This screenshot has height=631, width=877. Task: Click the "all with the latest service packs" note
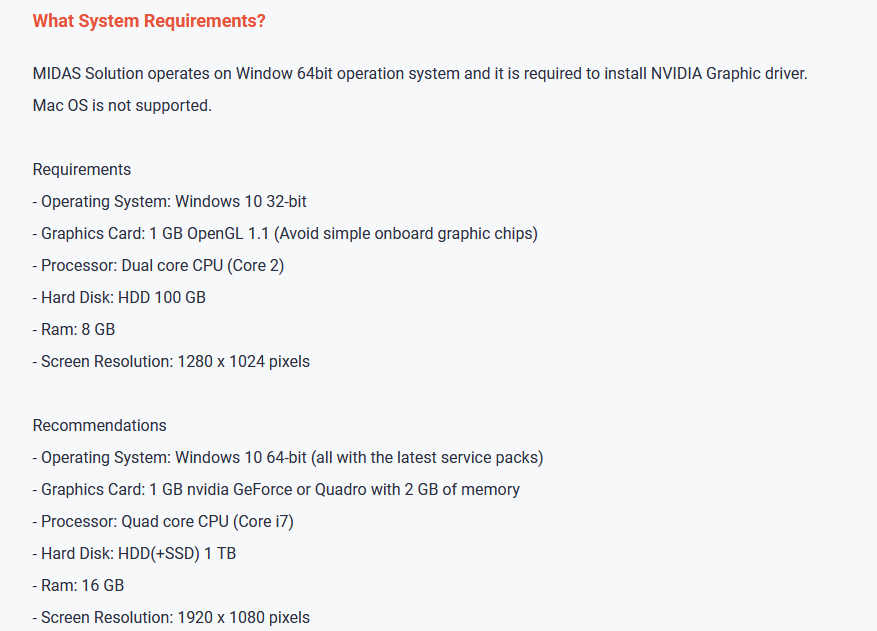[427, 458]
